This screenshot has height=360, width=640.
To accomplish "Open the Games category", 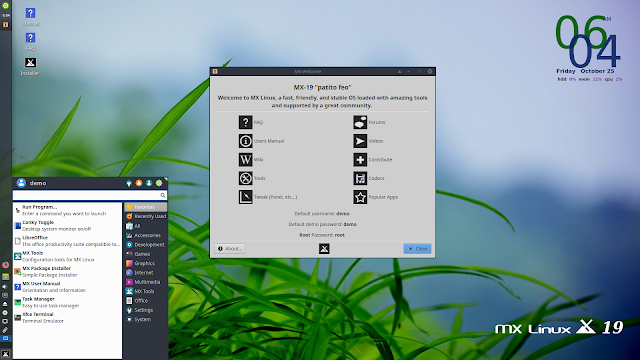I will 145,254.
